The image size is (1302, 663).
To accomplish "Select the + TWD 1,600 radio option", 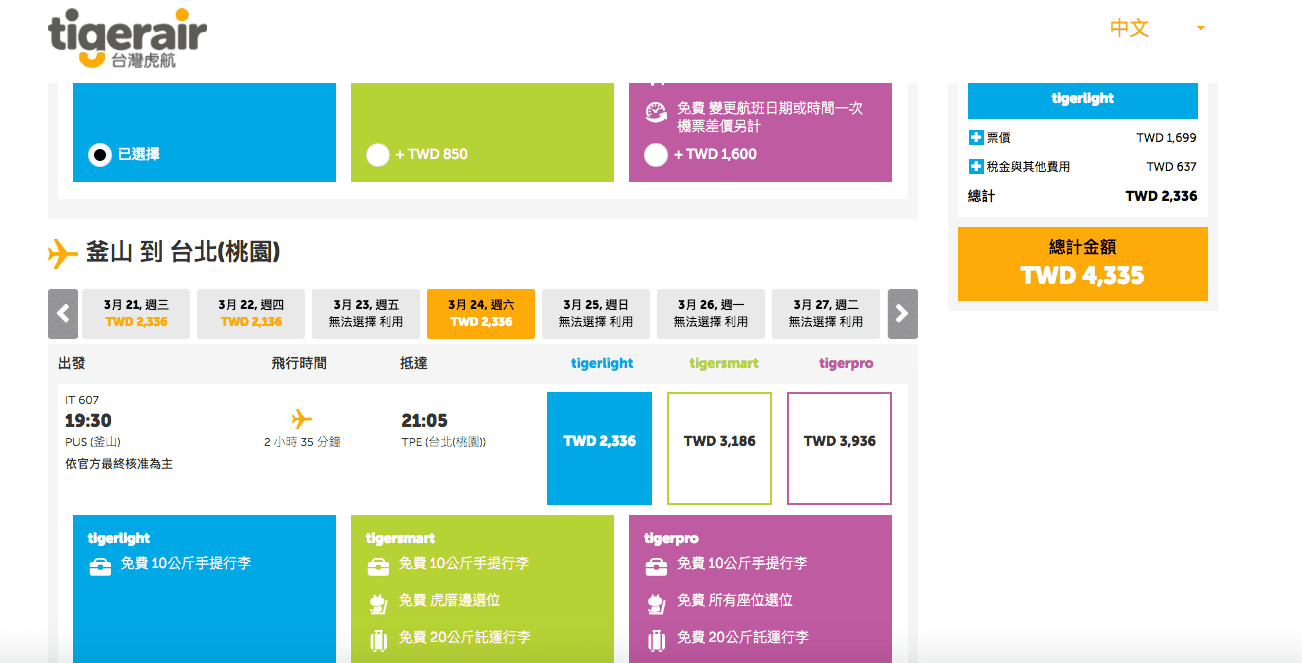I will [x=656, y=155].
